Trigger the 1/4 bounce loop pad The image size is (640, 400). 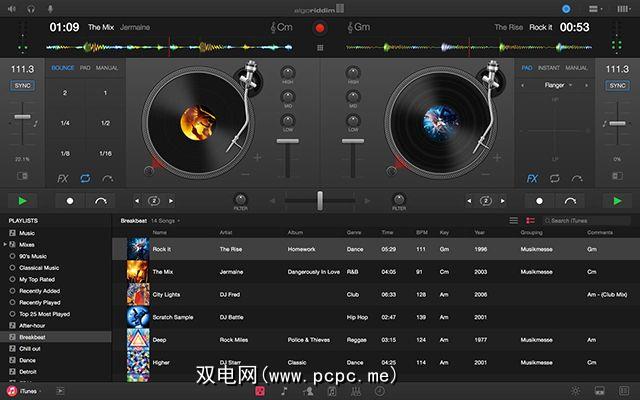click(x=65, y=123)
